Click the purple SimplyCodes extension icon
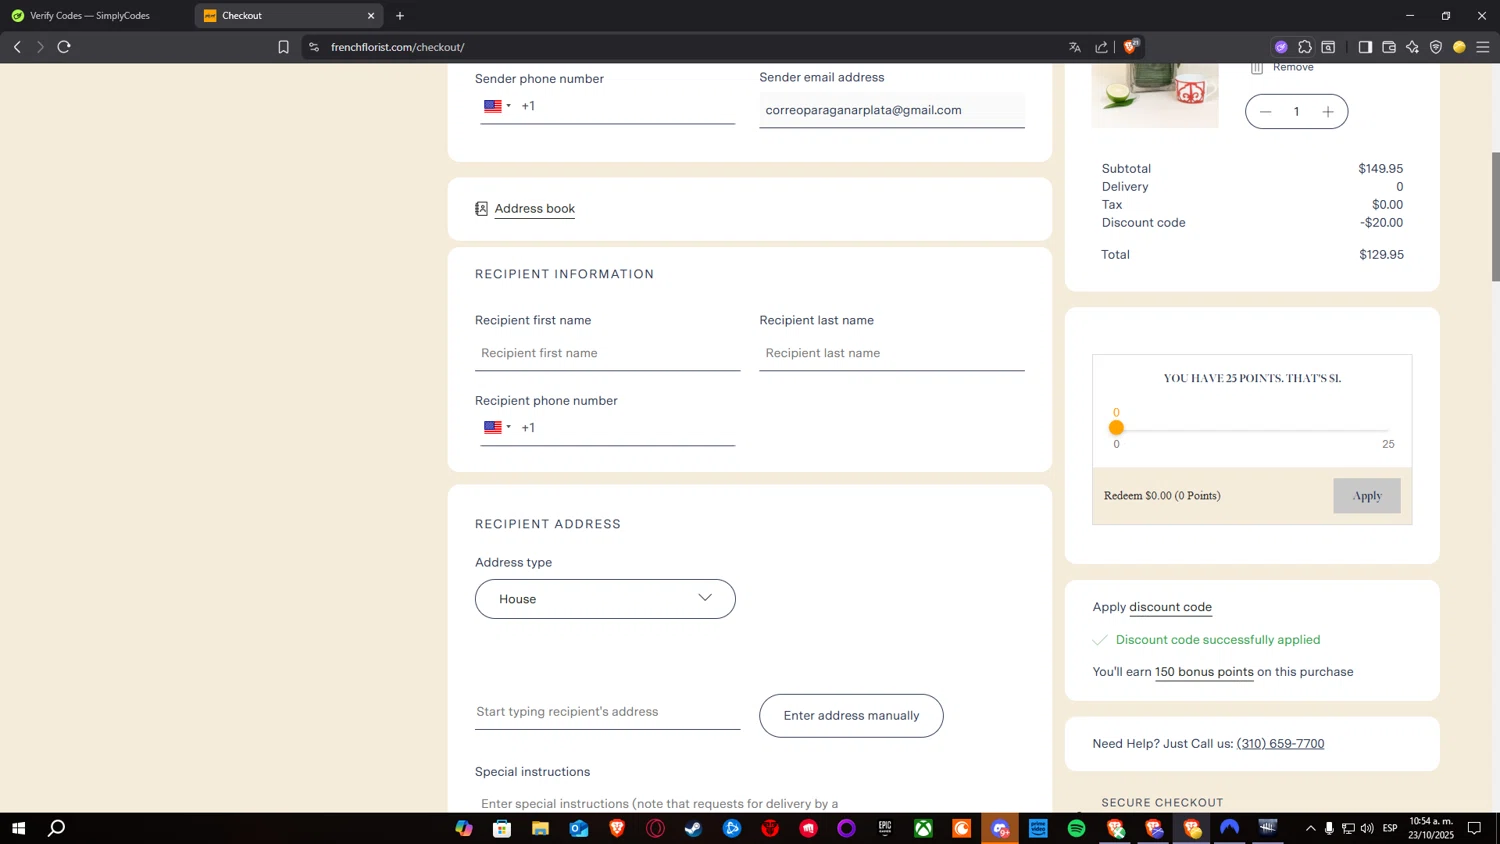This screenshot has height=844, width=1500. point(1281,47)
